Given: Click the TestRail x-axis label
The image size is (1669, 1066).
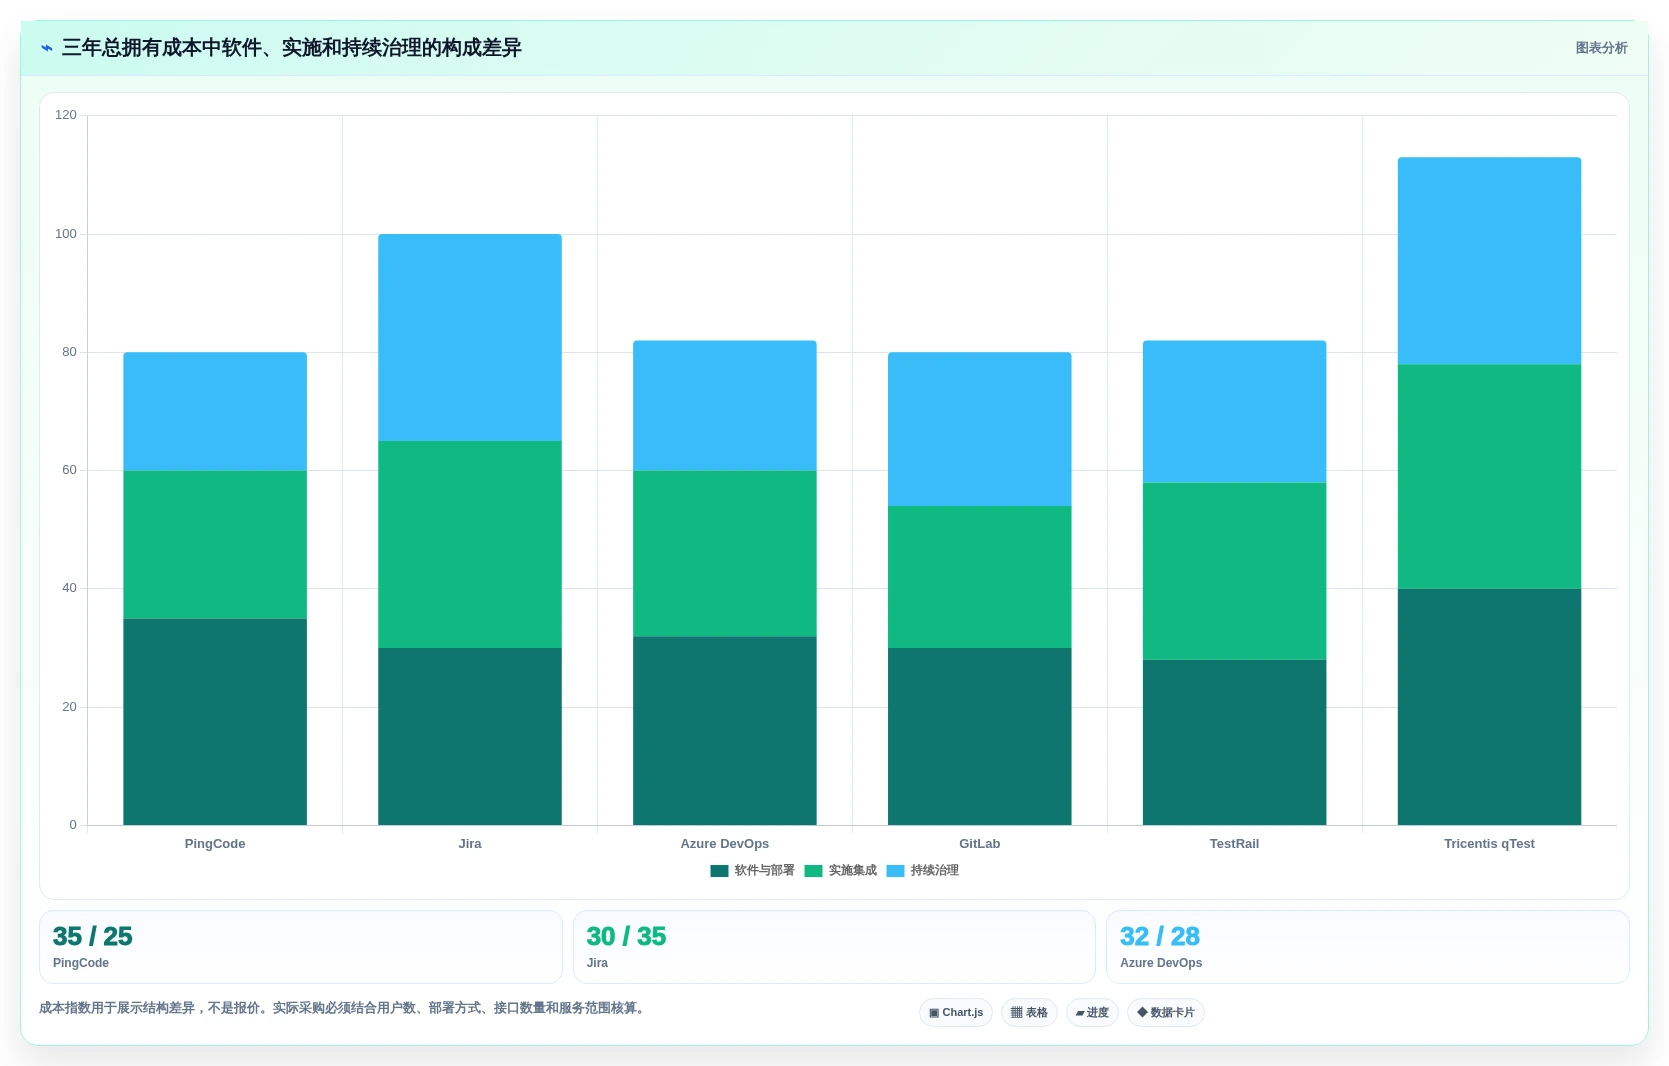Looking at the screenshot, I should click(1235, 844).
